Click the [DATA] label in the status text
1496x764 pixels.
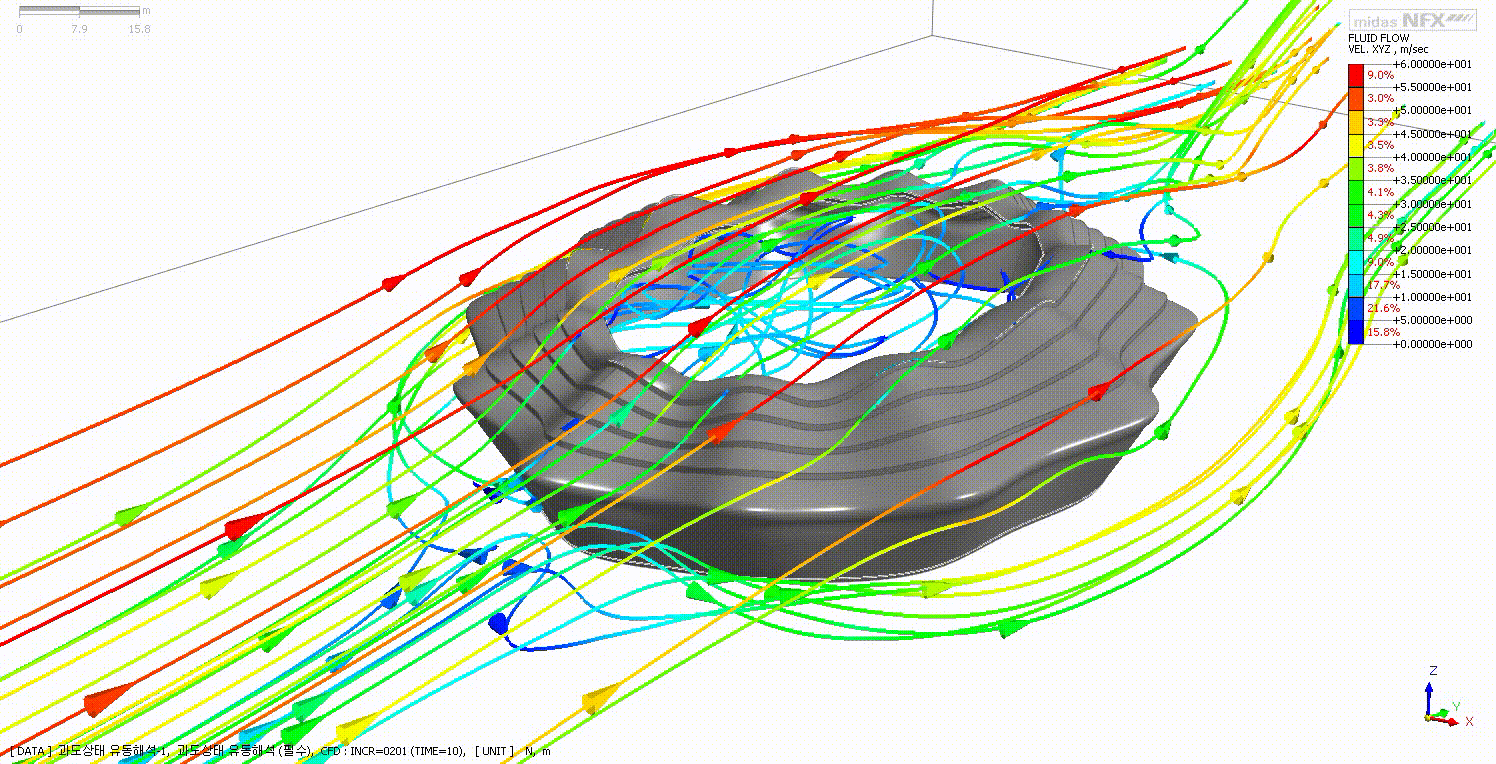28,751
